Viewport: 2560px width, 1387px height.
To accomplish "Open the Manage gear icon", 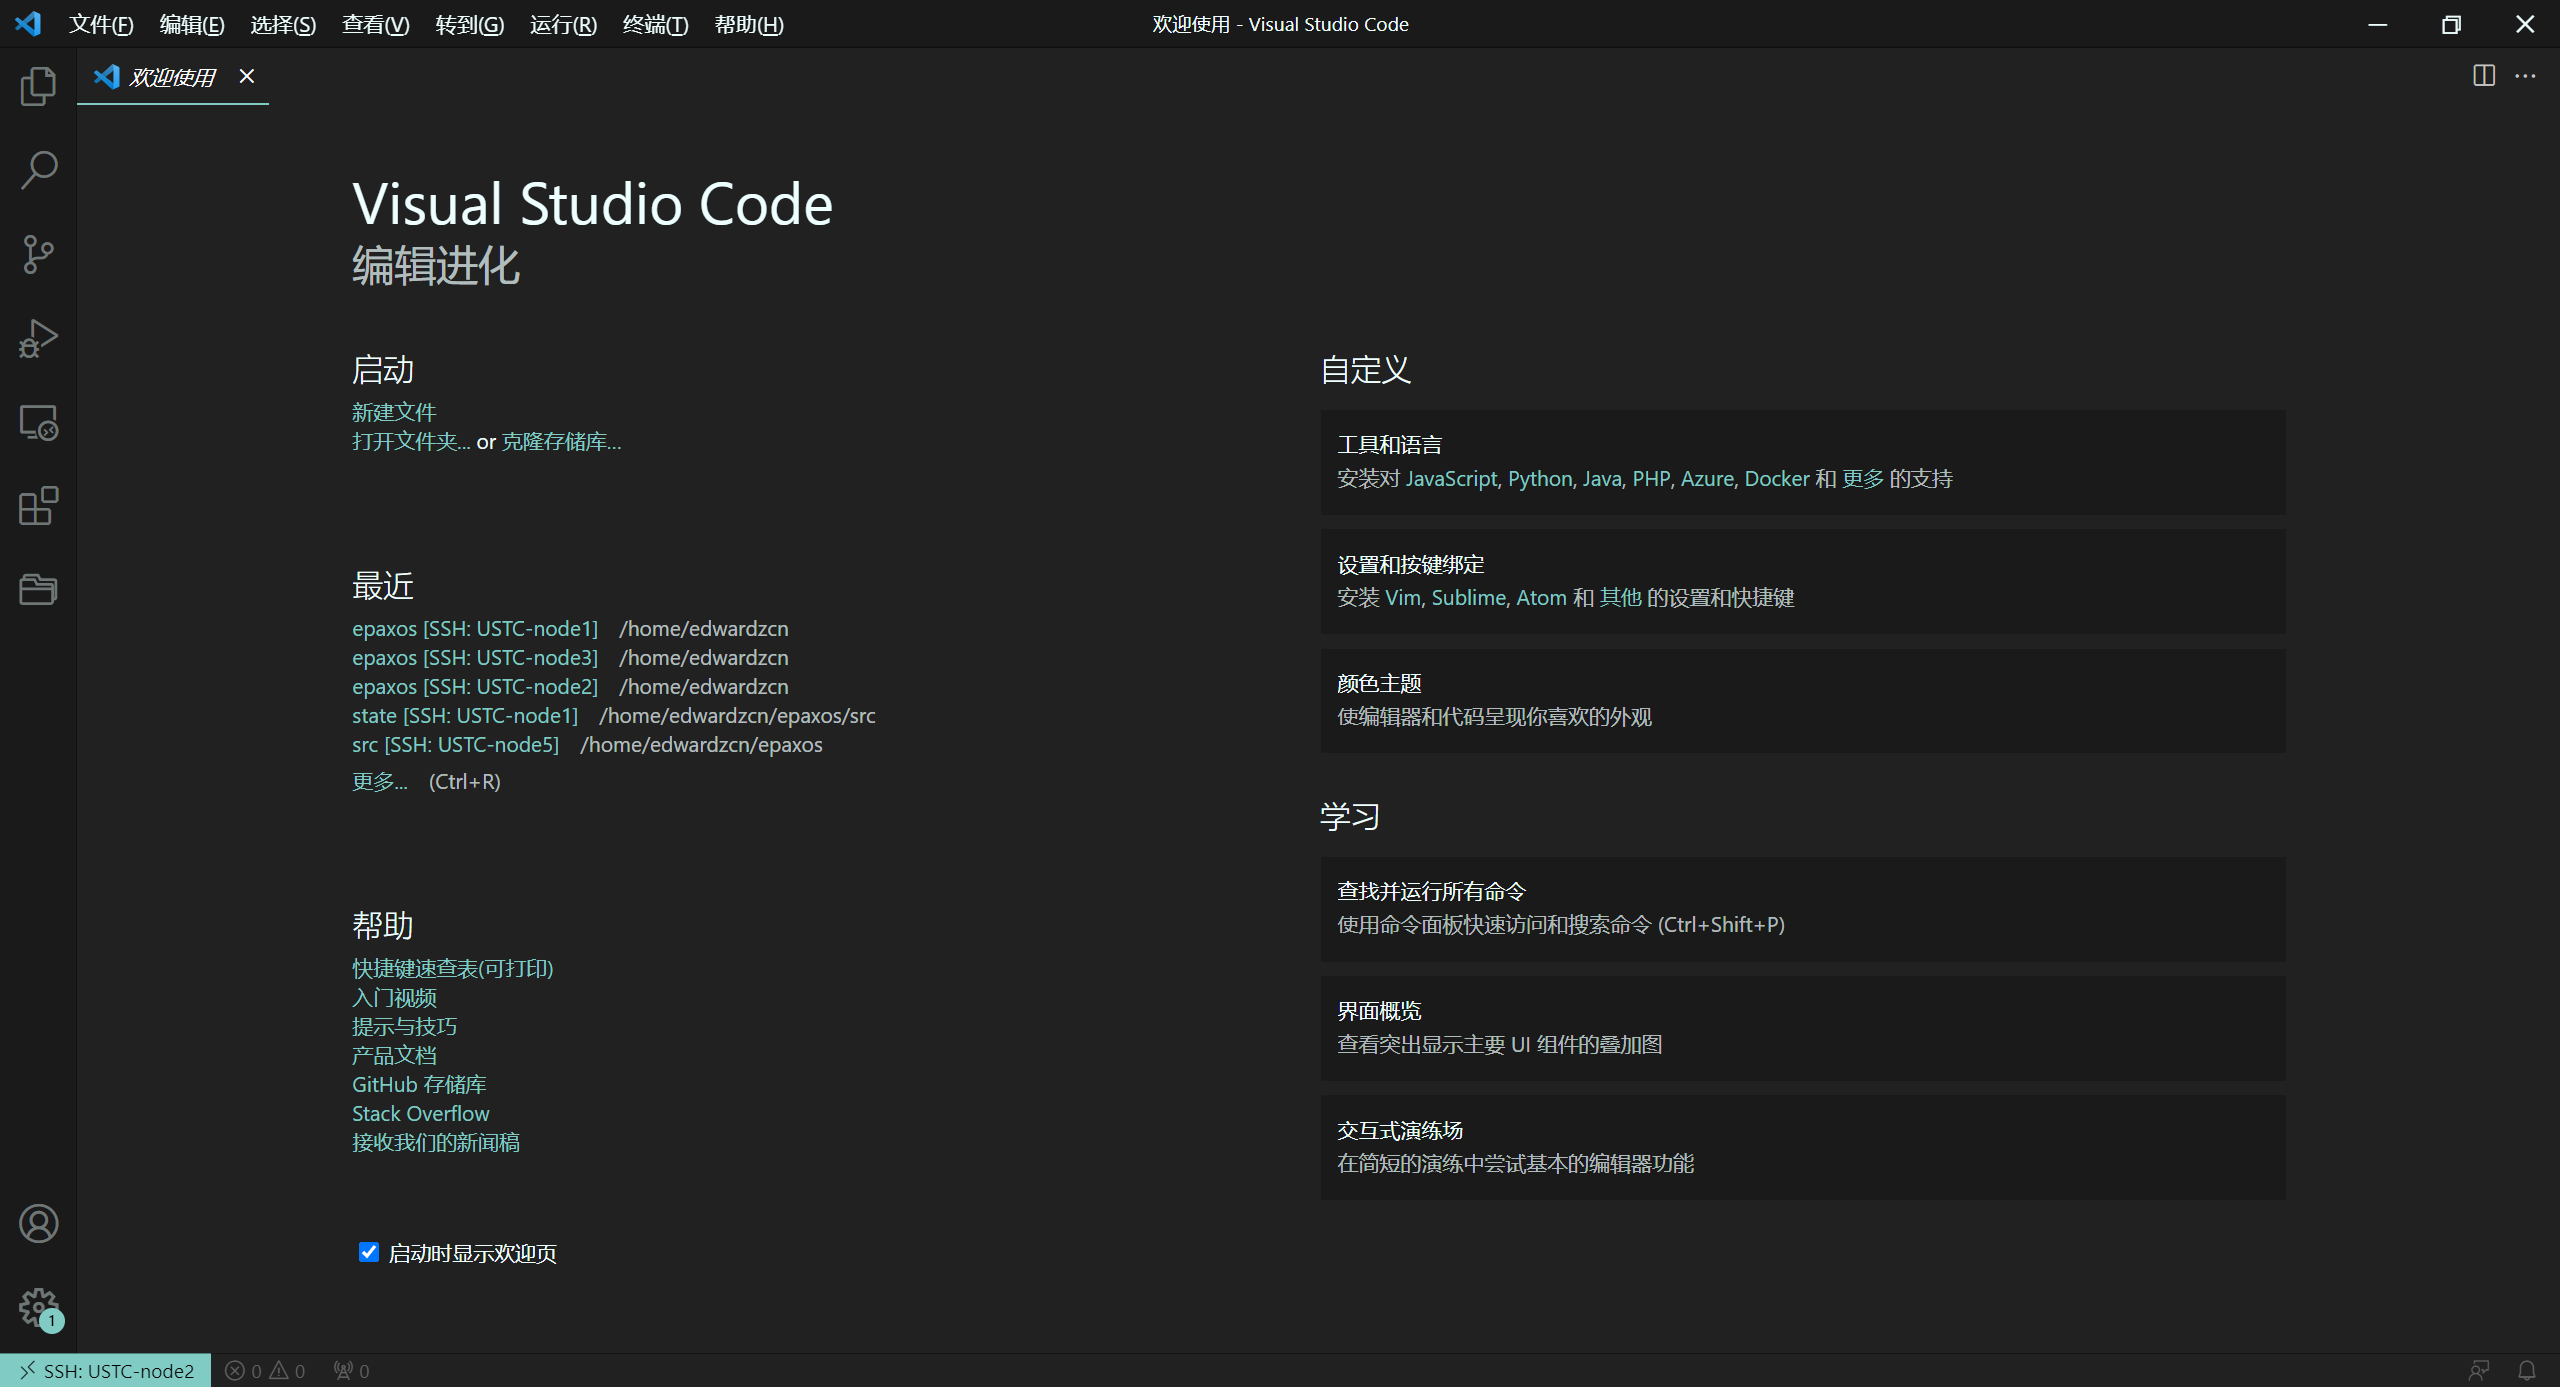I will click(38, 1307).
